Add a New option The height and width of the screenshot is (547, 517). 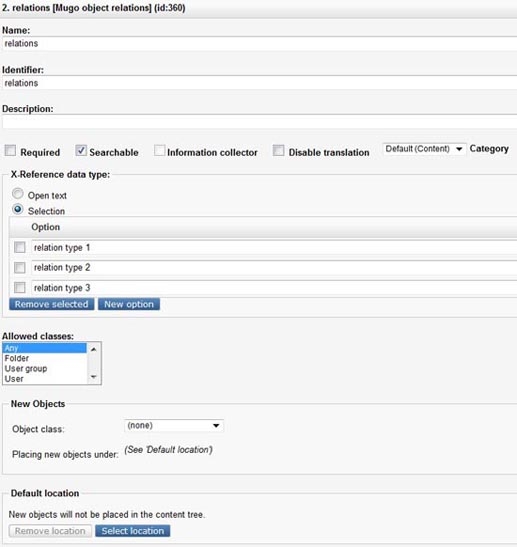point(129,304)
